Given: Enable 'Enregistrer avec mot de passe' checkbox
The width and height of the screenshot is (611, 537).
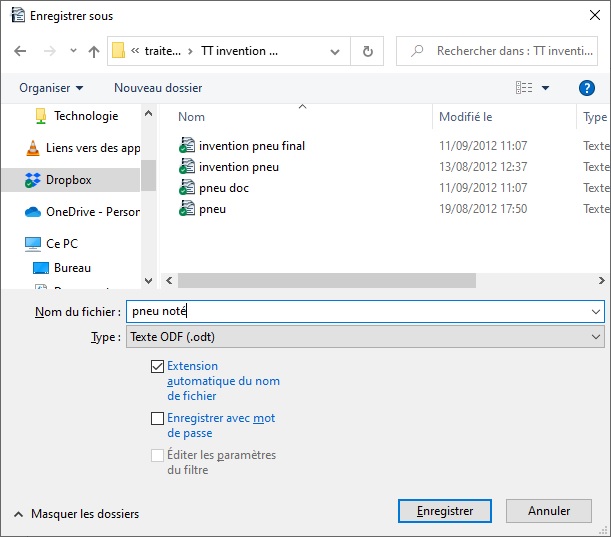Looking at the screenshot, I should point(157,419).
